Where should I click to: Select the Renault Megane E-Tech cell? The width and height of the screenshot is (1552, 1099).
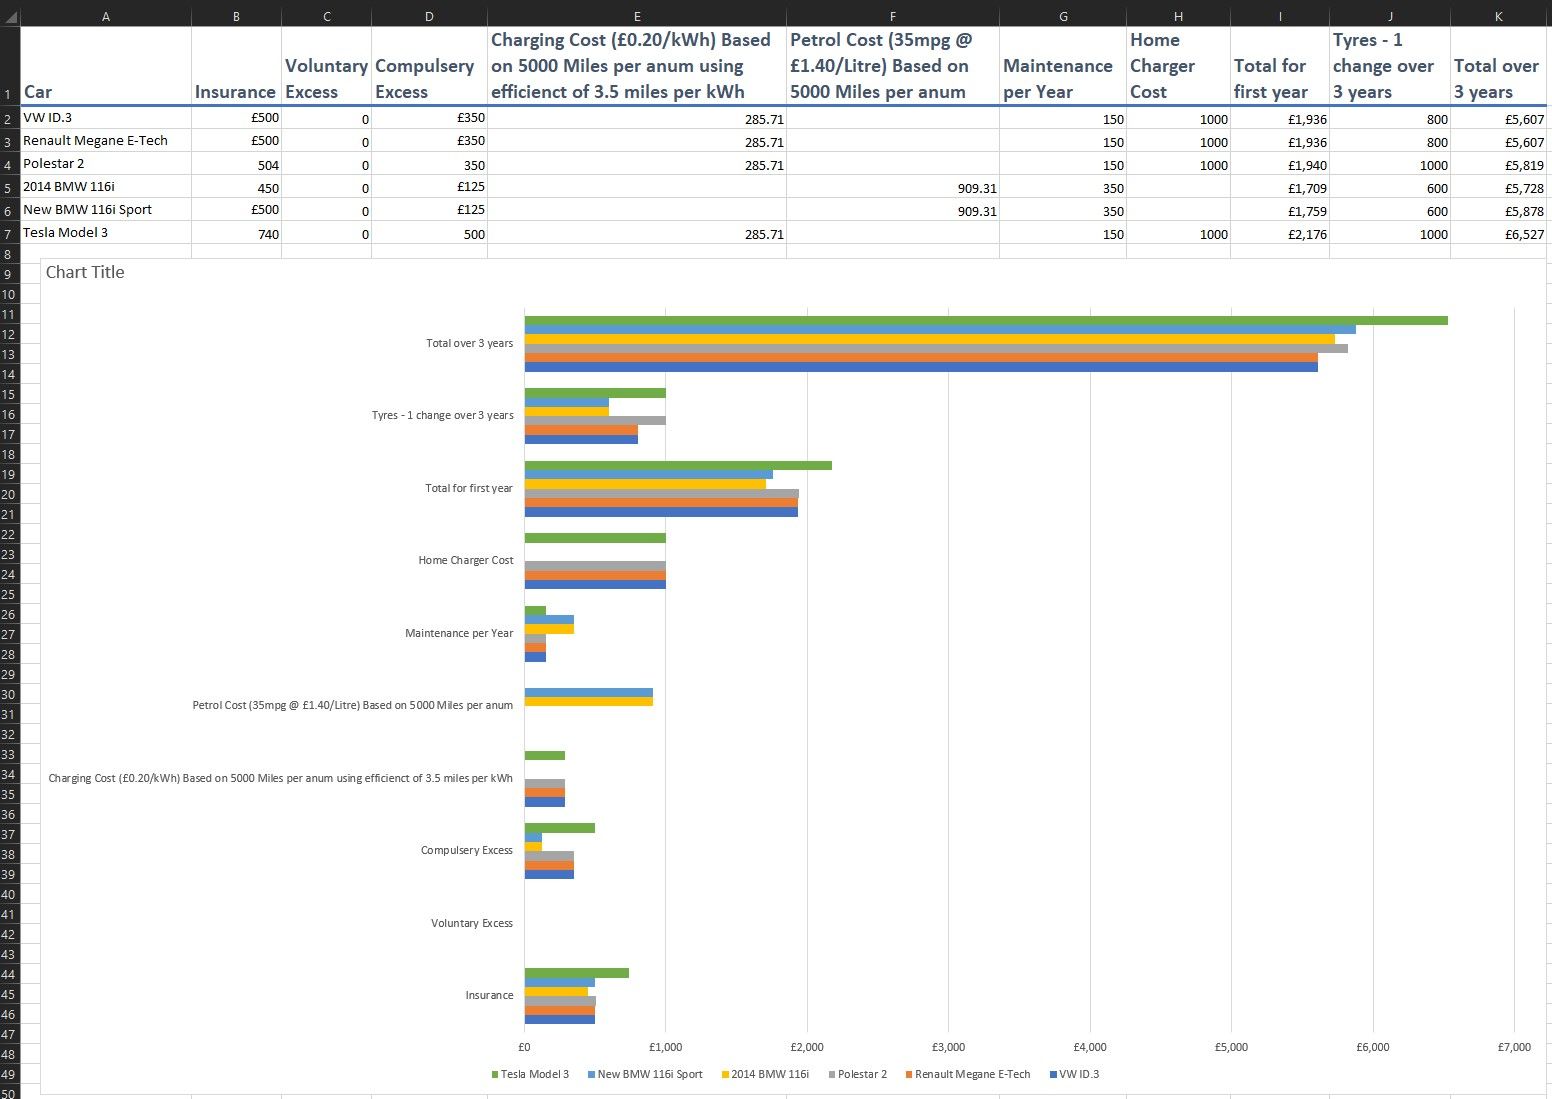coord(105,141)
